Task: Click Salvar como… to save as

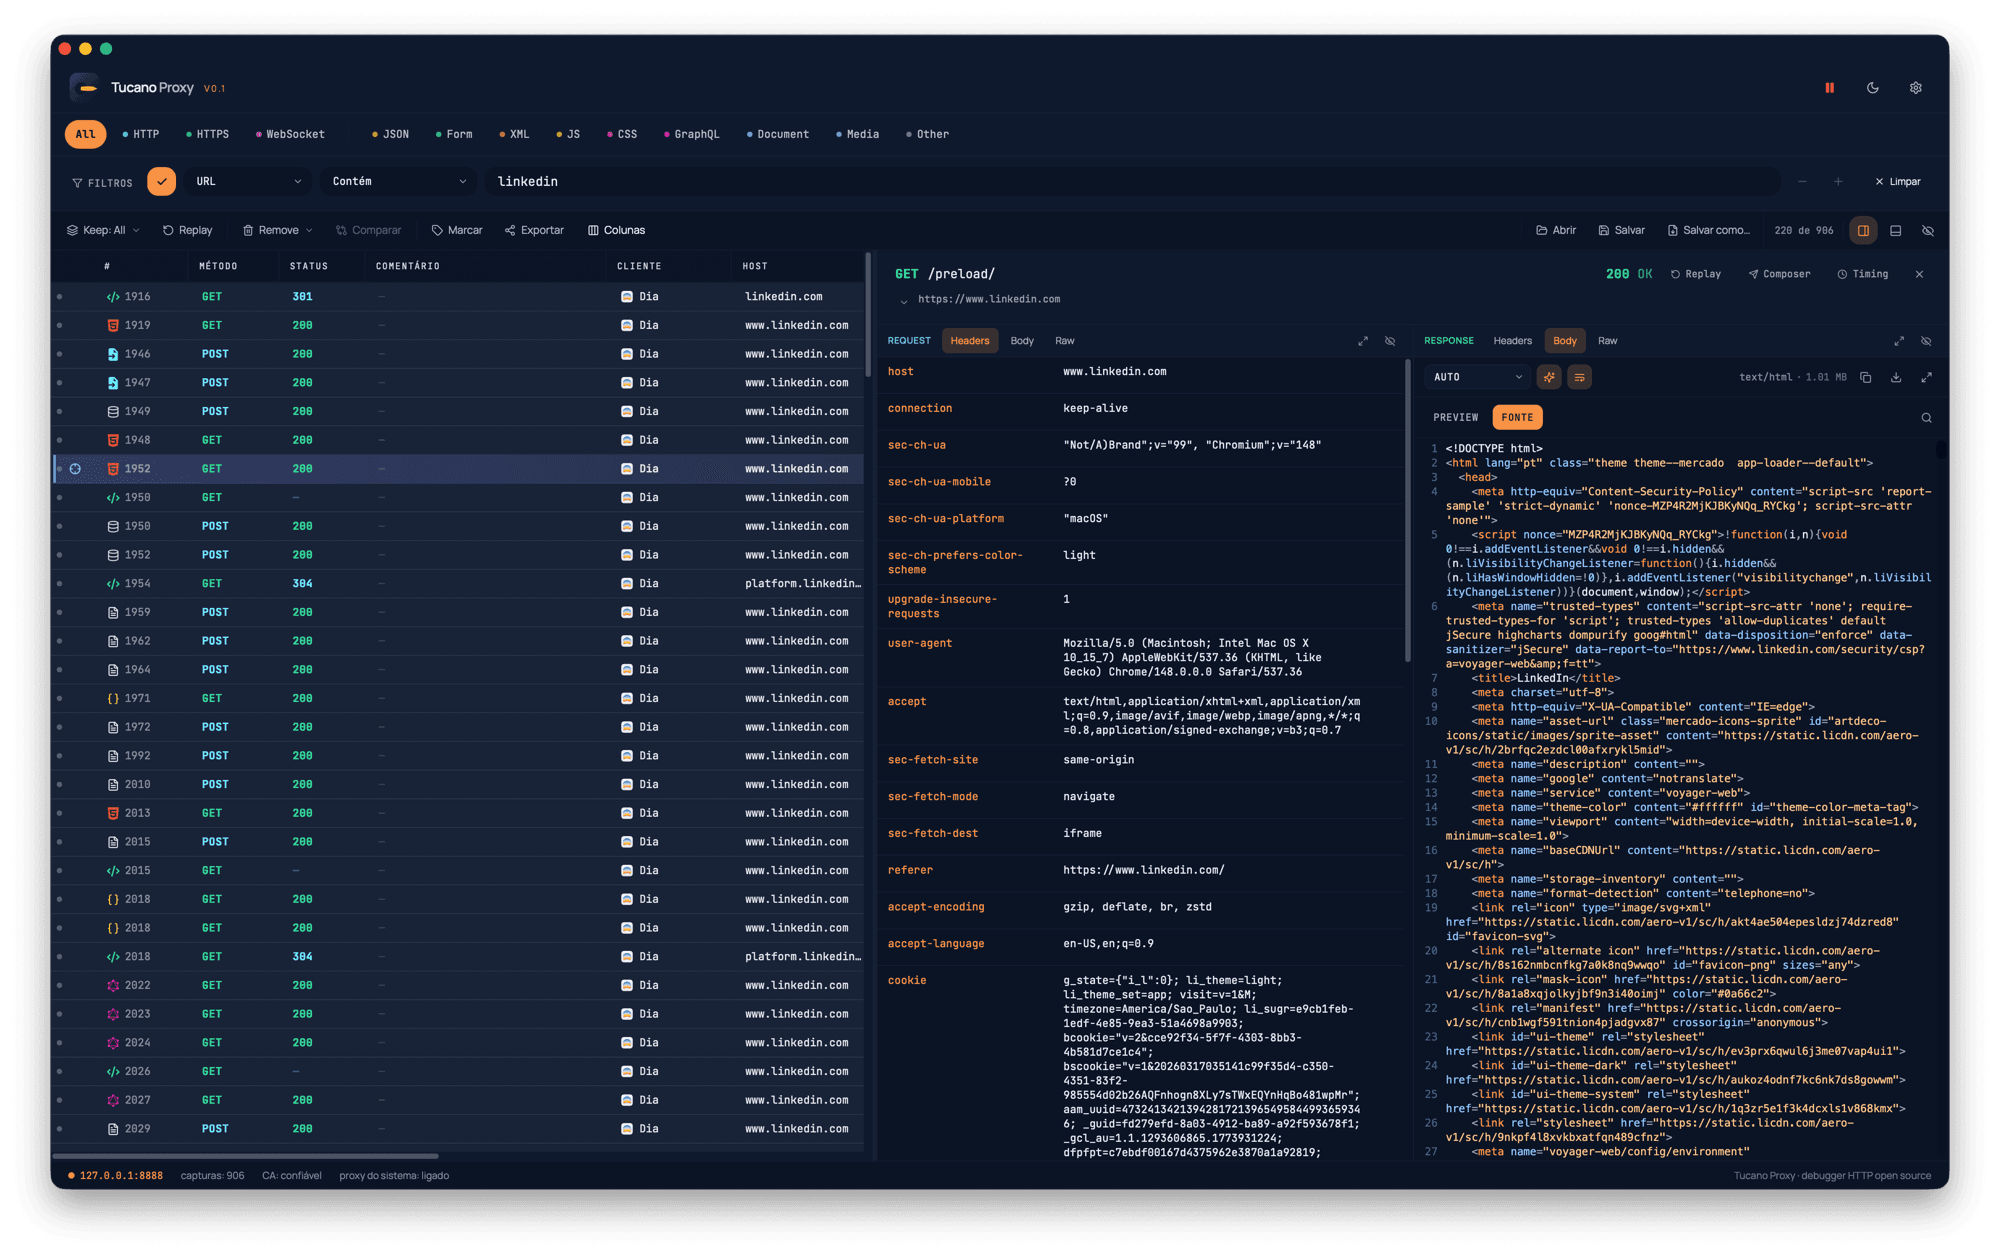Action: click(1709, 230)
